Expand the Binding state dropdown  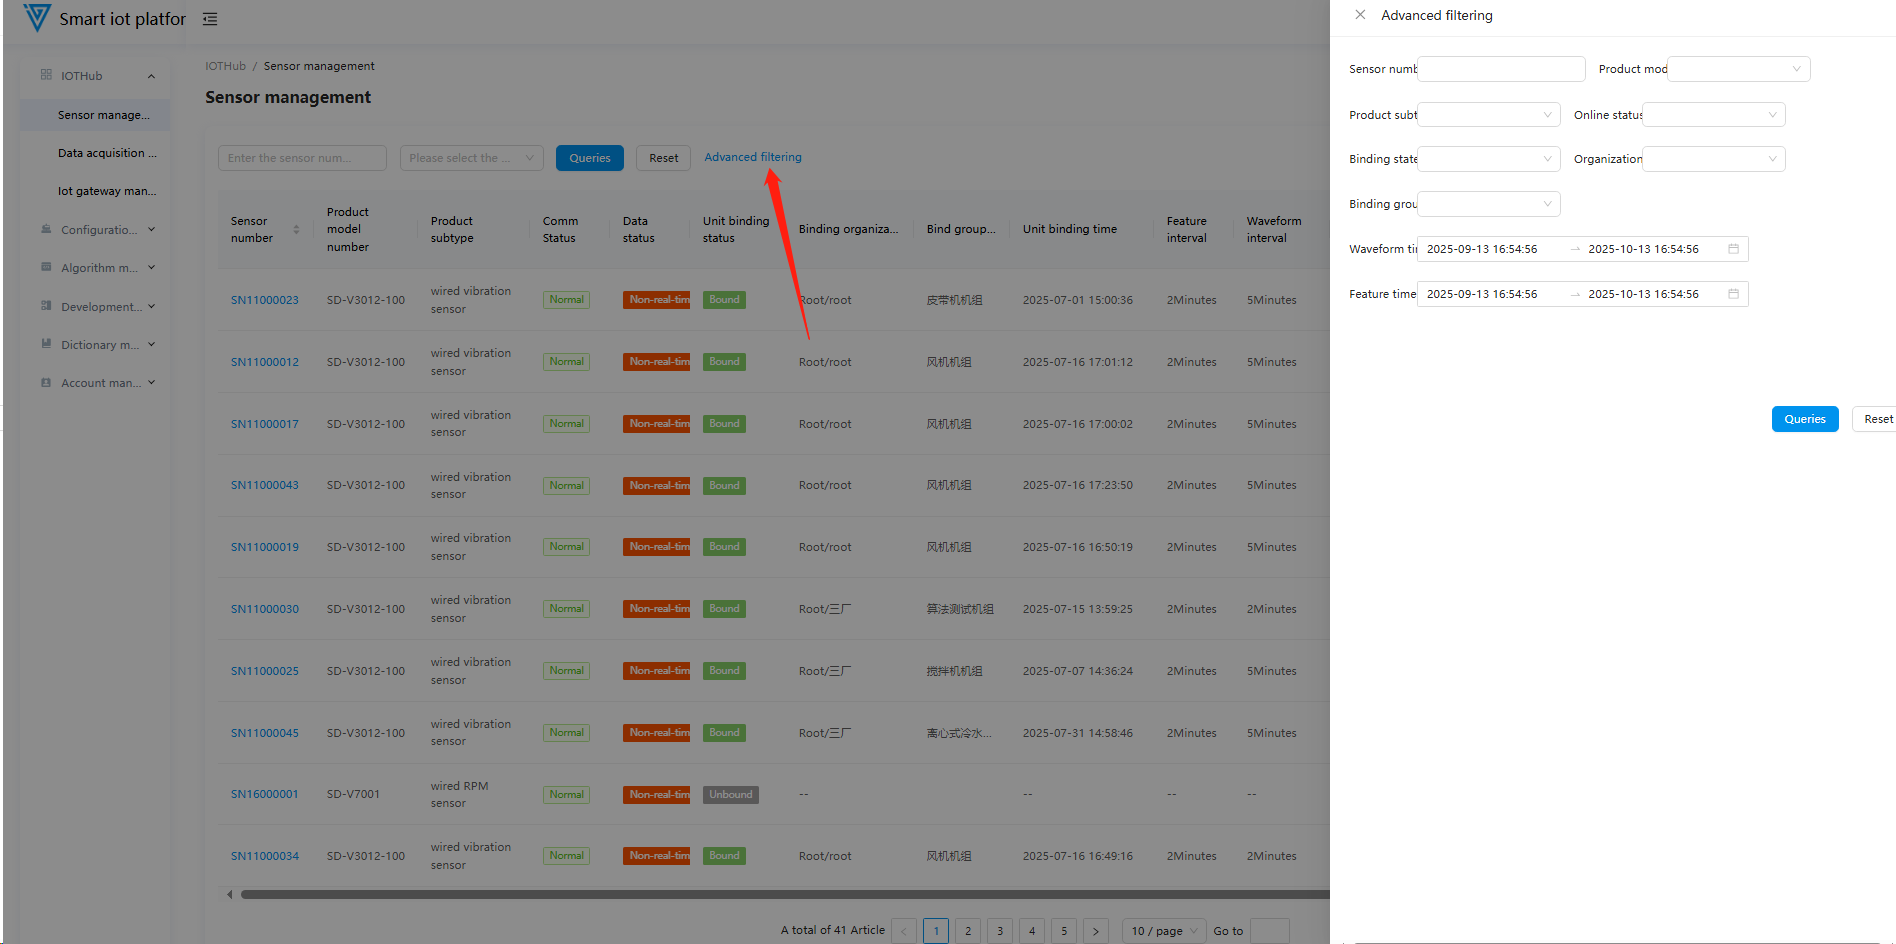tap(1488, 159)
